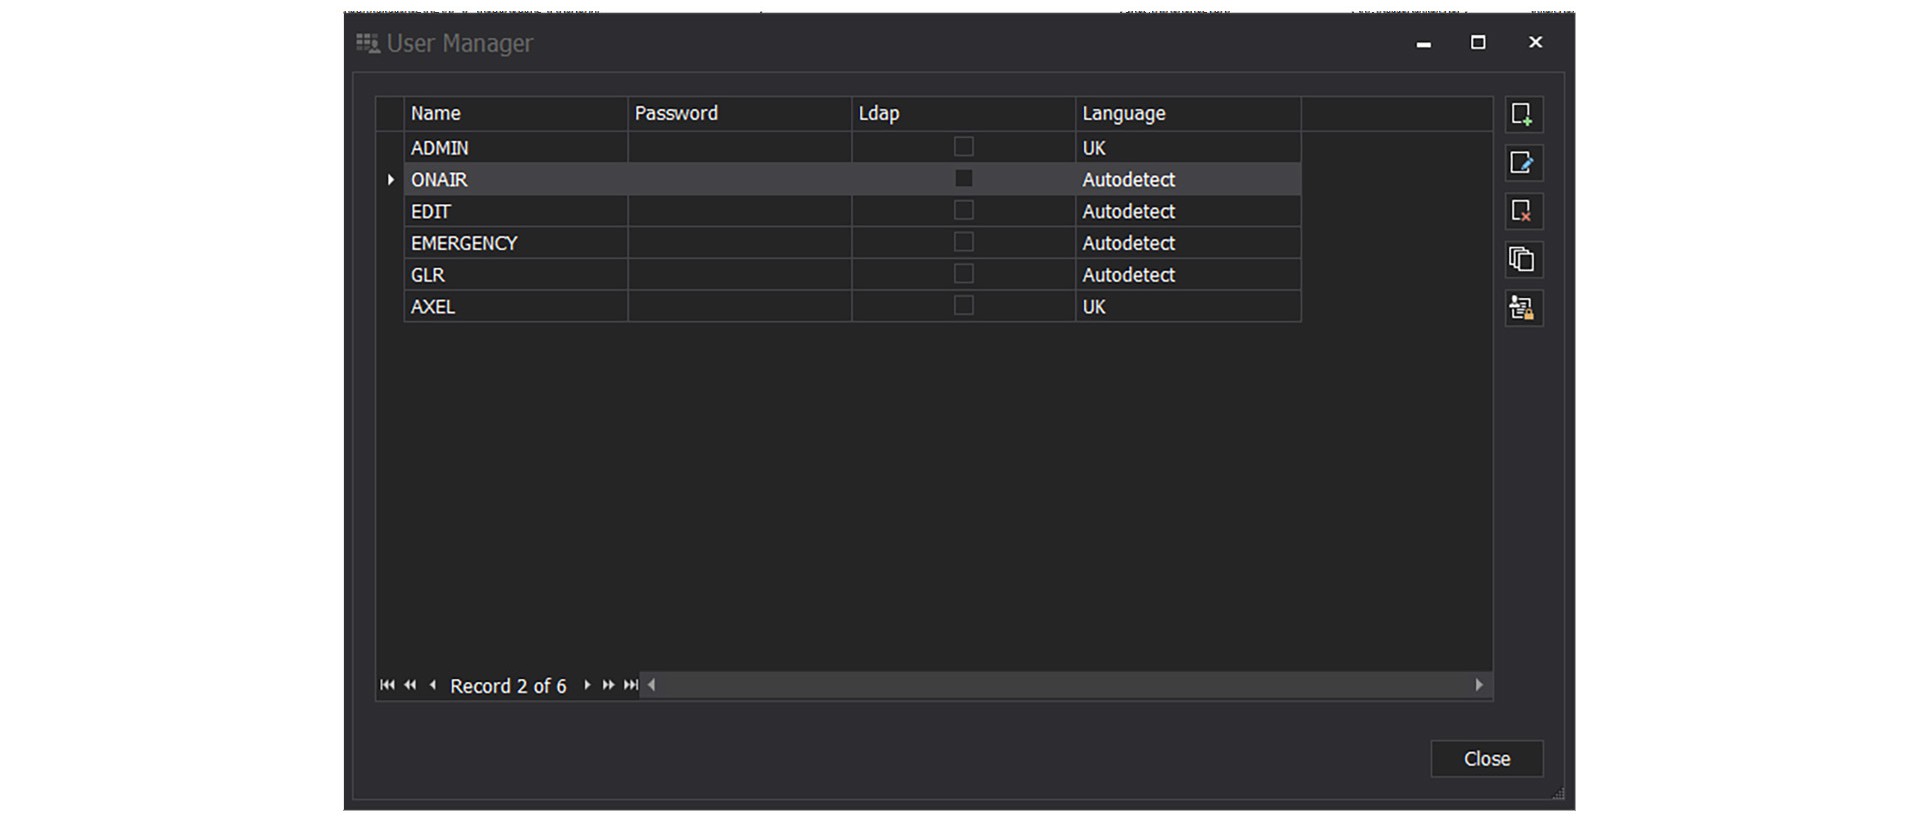Image resolution: width=1920 pixels, height=822 pixels.
Task: Toggle the Ldap checkbox for ADMIN
Action: pyautogui.click(x=963, y=147)
